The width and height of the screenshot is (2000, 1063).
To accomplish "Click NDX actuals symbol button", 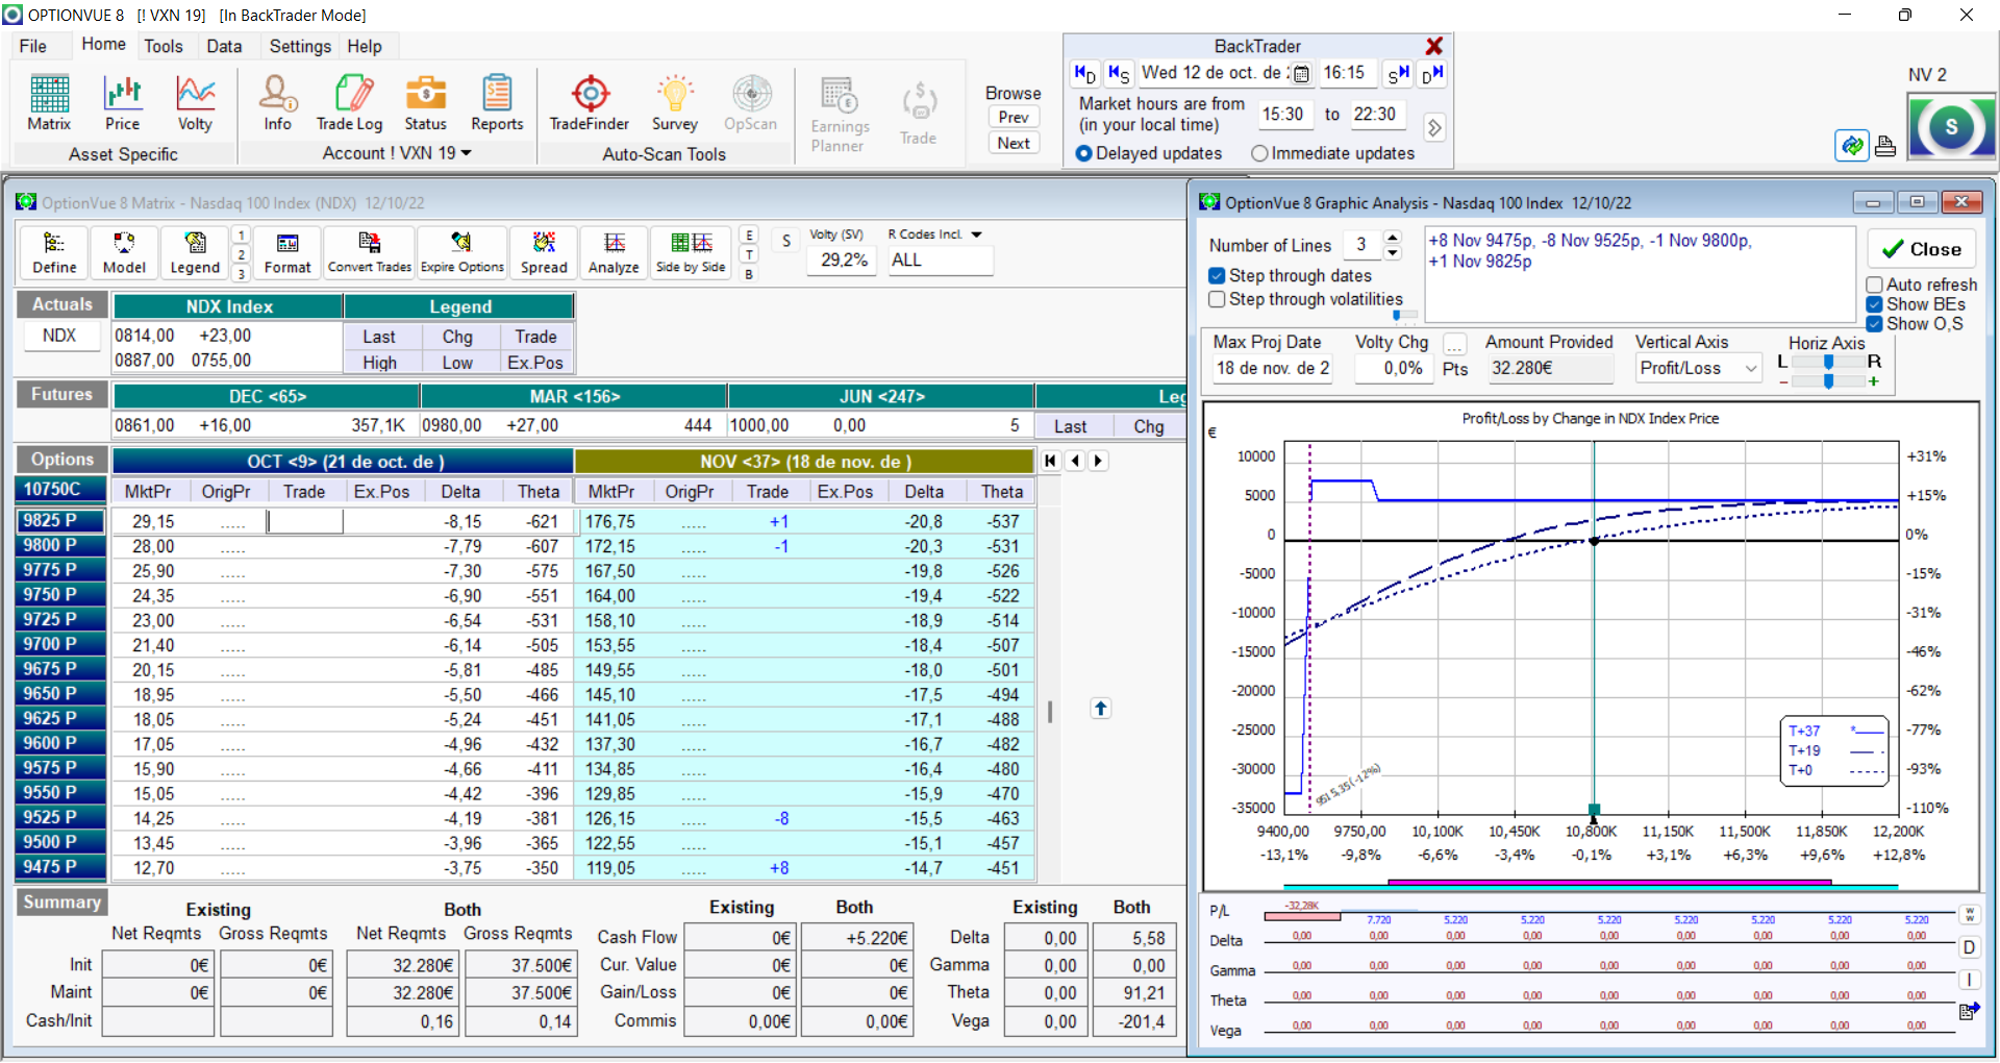I will 59,336.
